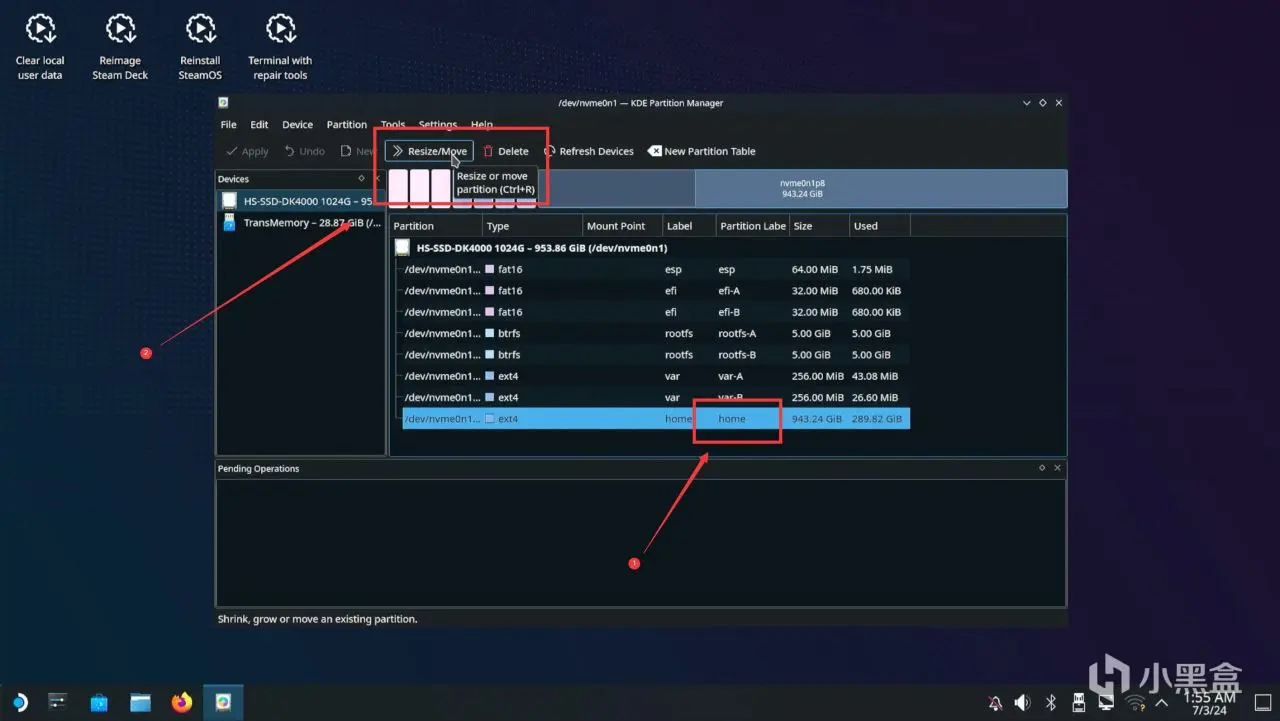Select HS-SSD-DK4000 1024G in Devices list
Image resolution: width=1280 pixels, height=721 pixels.
pyautogui.click(x=301, y=201)
